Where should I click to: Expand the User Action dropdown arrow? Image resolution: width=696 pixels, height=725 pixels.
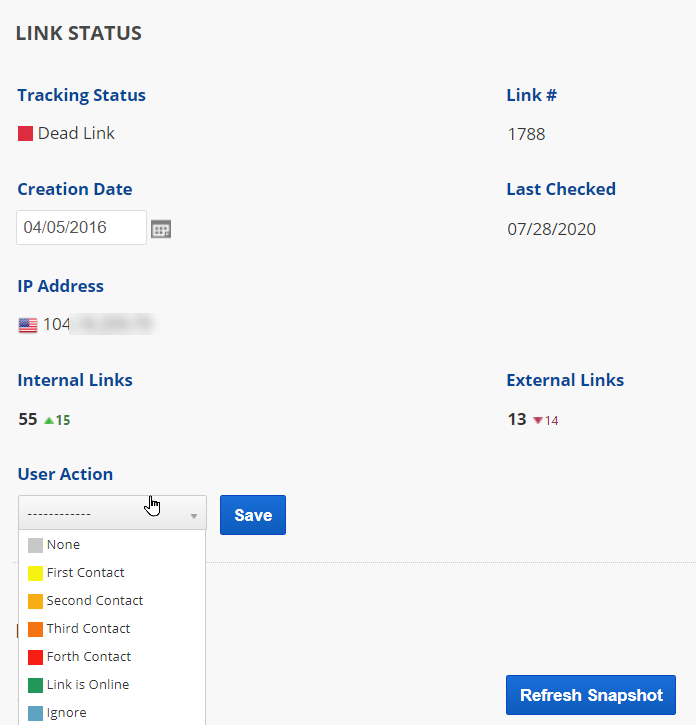click(x=194, y=516)
